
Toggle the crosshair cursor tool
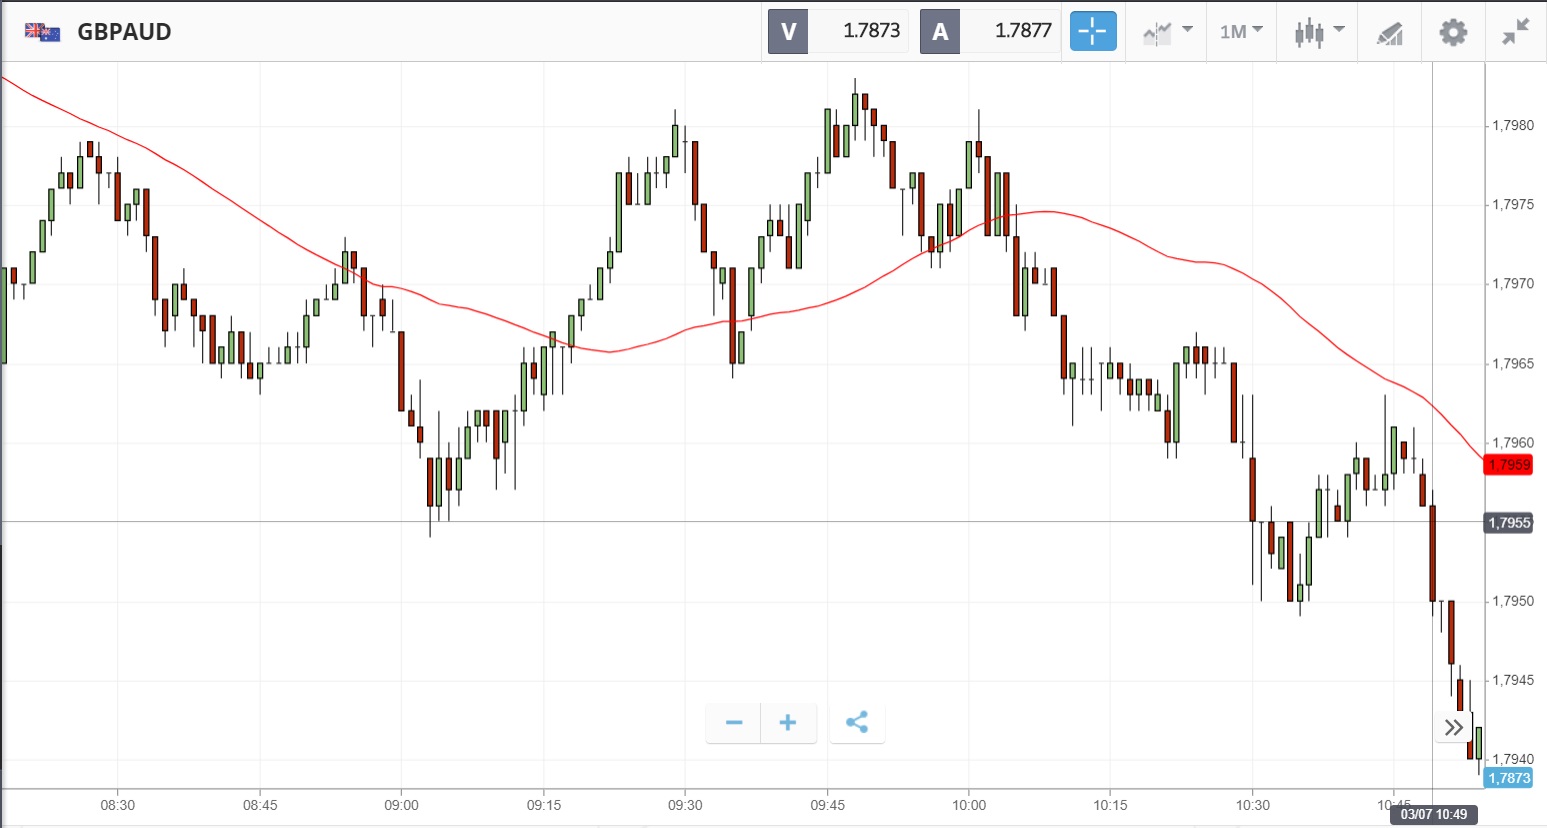pyautogui.click(x=1092, y=31)
